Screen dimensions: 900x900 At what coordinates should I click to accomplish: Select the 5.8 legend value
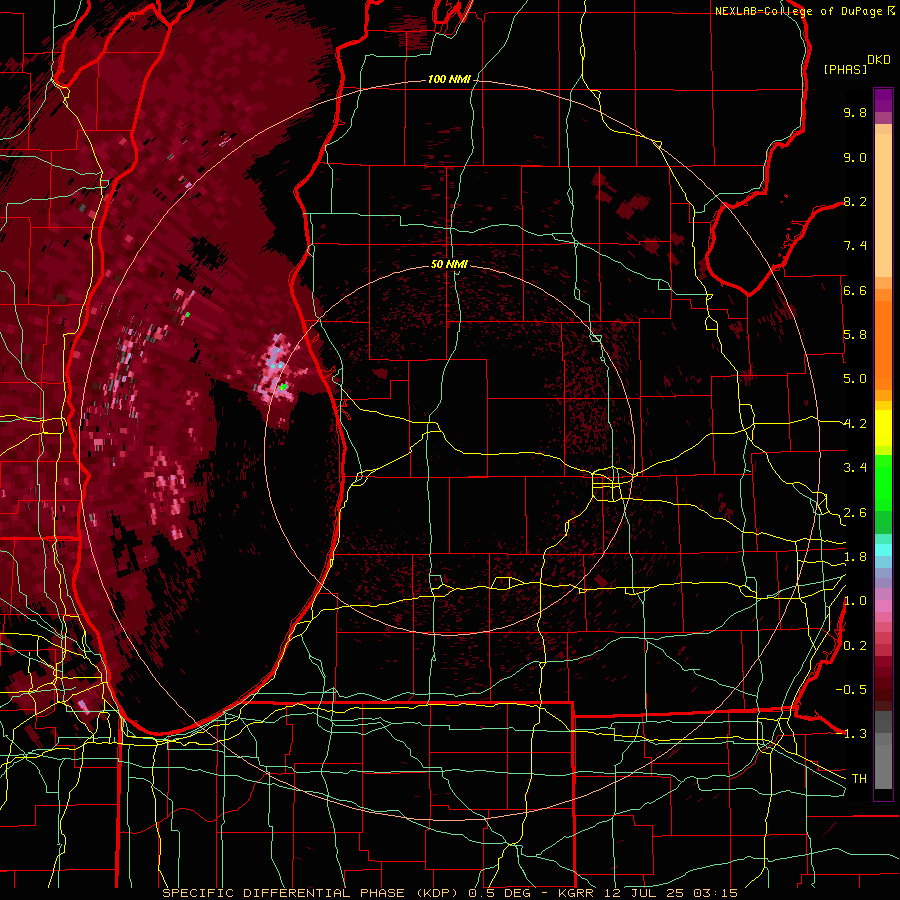(855, 335)
